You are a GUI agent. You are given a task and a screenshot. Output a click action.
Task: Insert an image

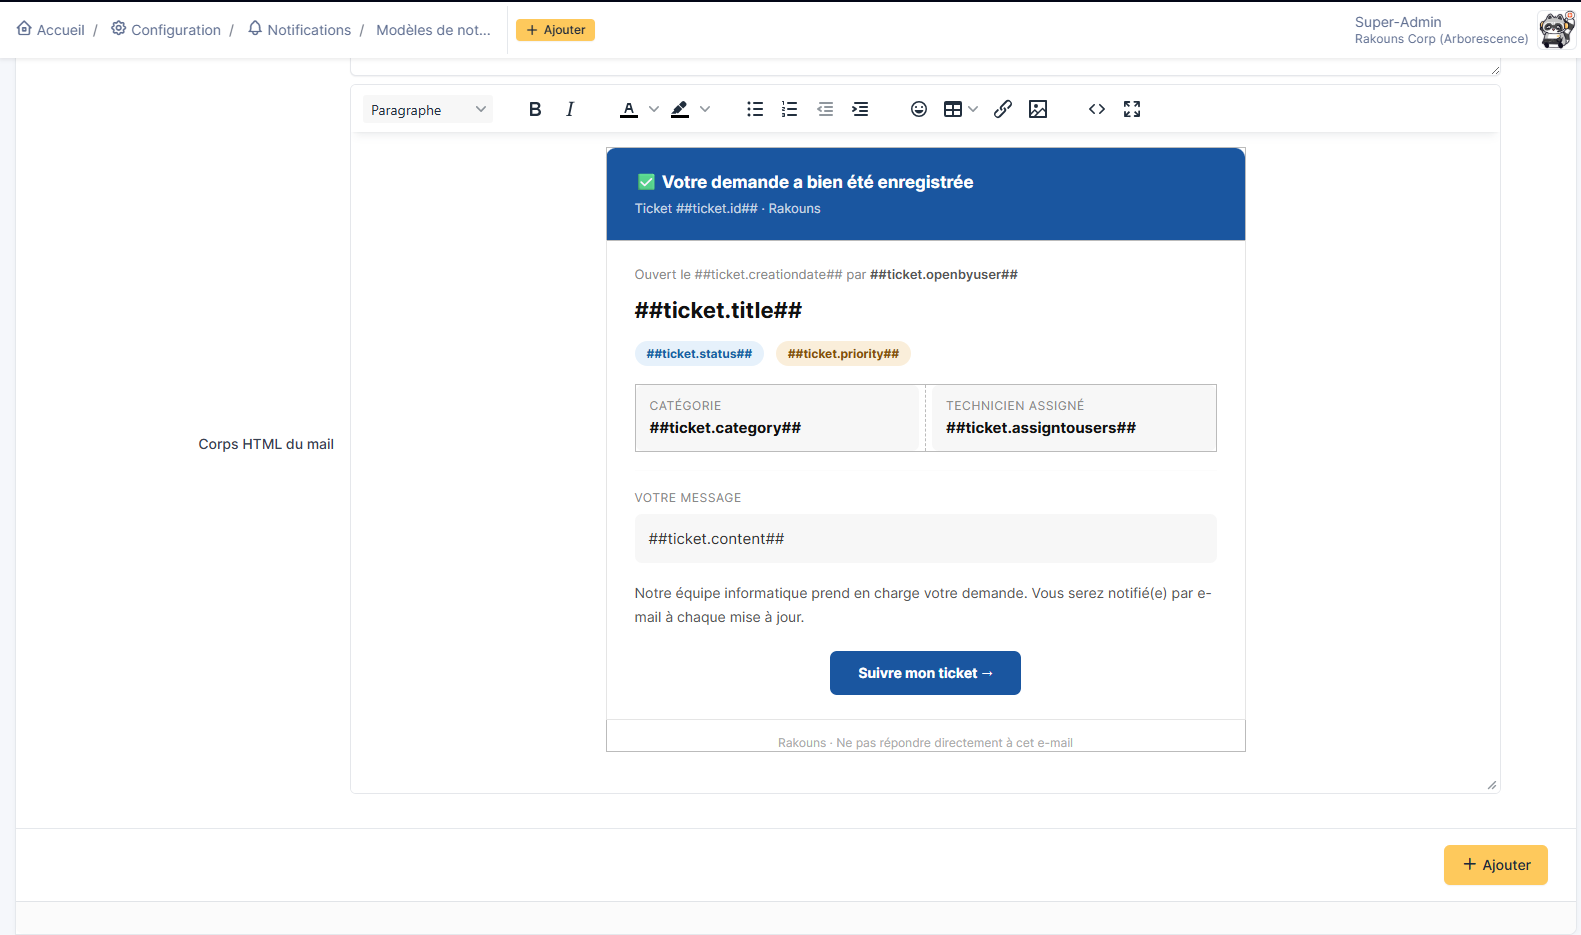(x=1038, y=109)
